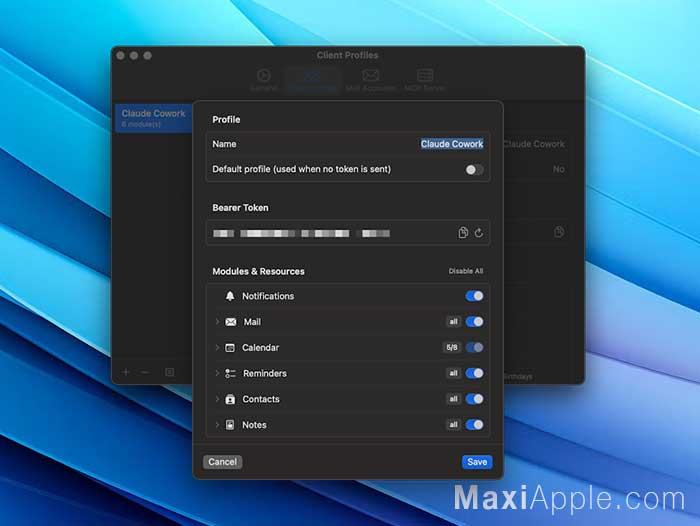Click the Reminders 'all' badge
Screen dimensions: 700x526
pos(453,373)
